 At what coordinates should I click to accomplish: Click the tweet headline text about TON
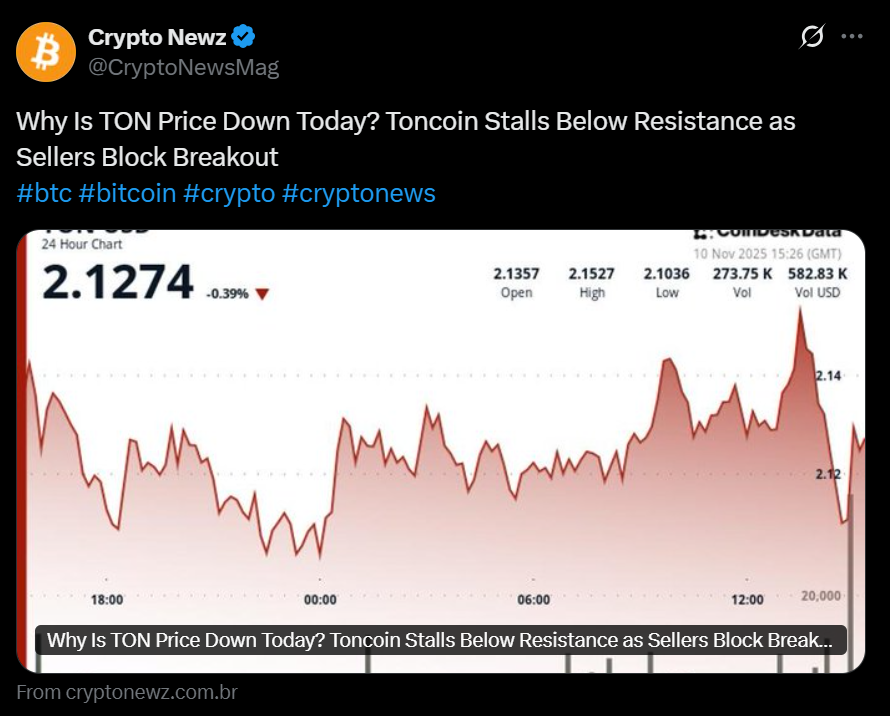(x=405, y=139)
